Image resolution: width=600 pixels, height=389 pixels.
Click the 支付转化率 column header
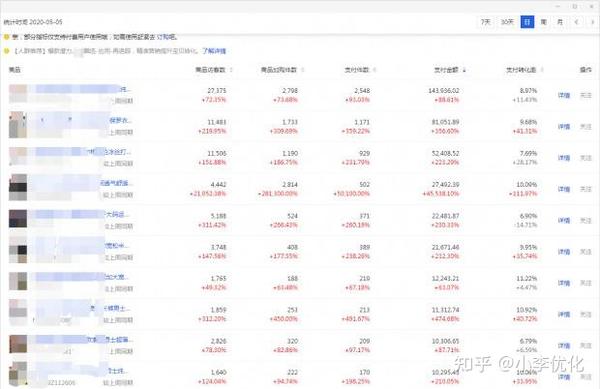coord(521,70)
